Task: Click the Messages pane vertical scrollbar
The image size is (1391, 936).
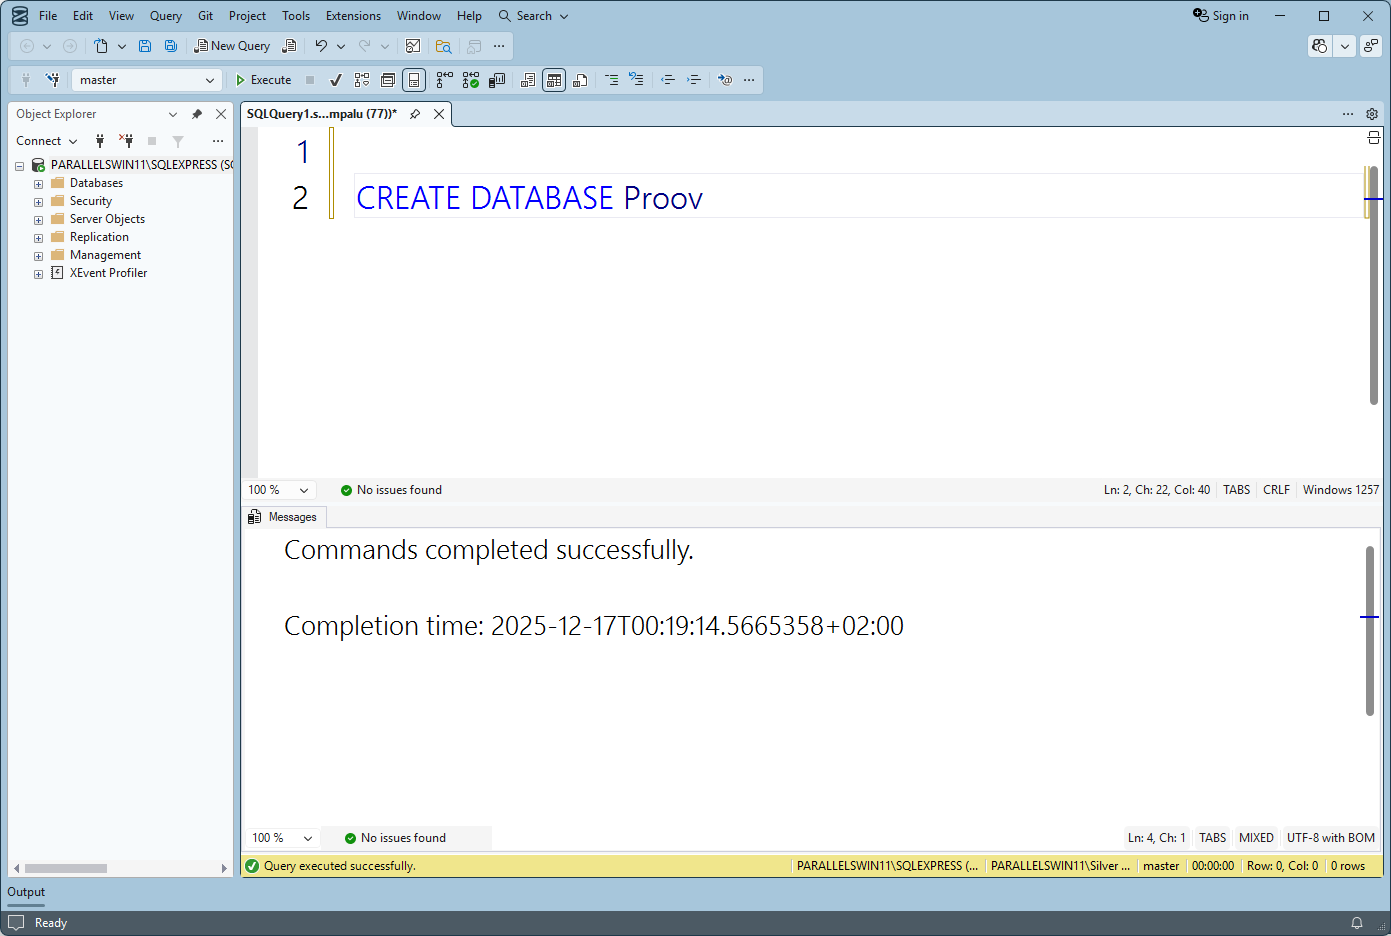Action: (x=1369, y=630)
